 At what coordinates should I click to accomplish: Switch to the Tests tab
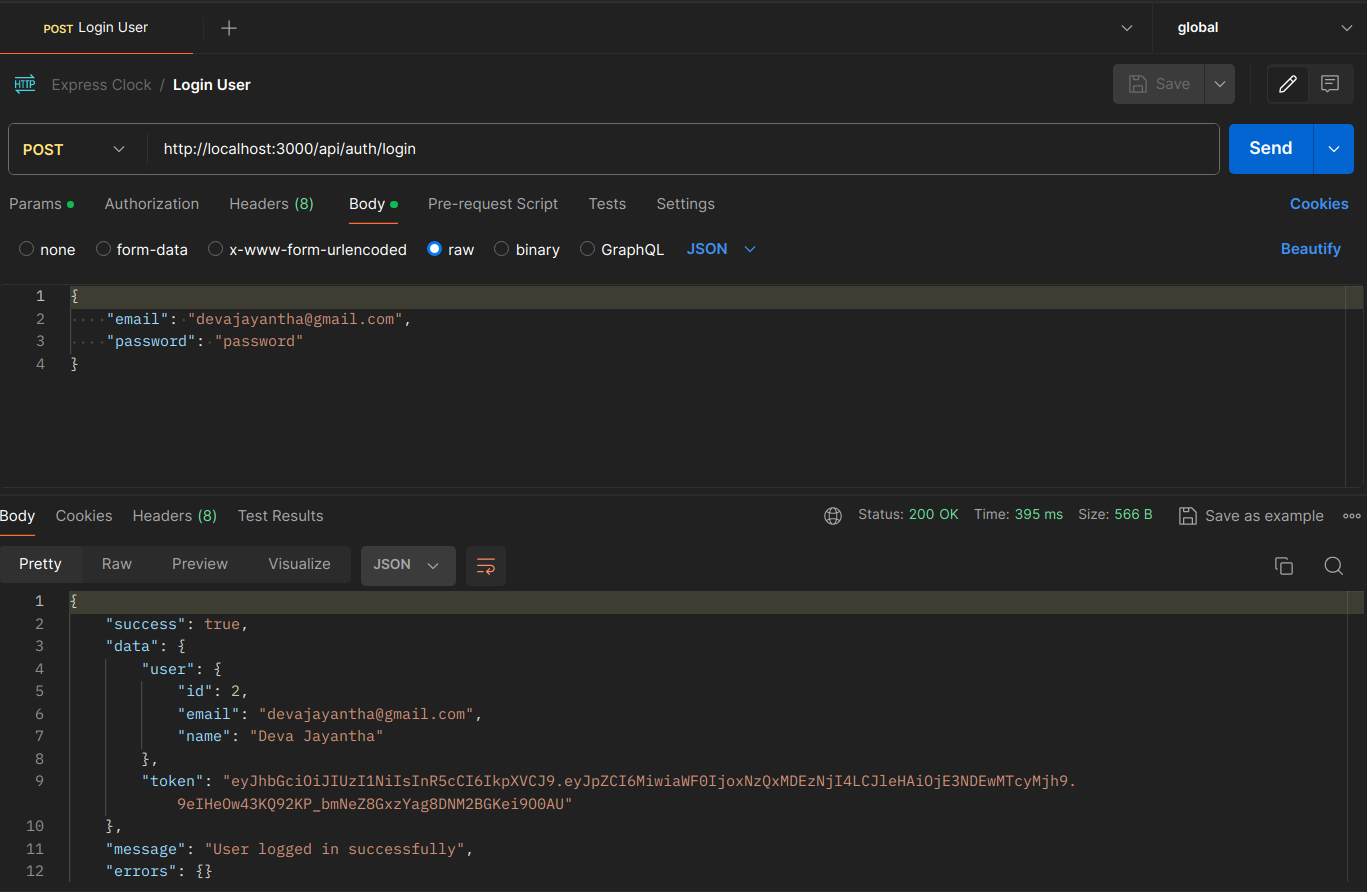607,203
